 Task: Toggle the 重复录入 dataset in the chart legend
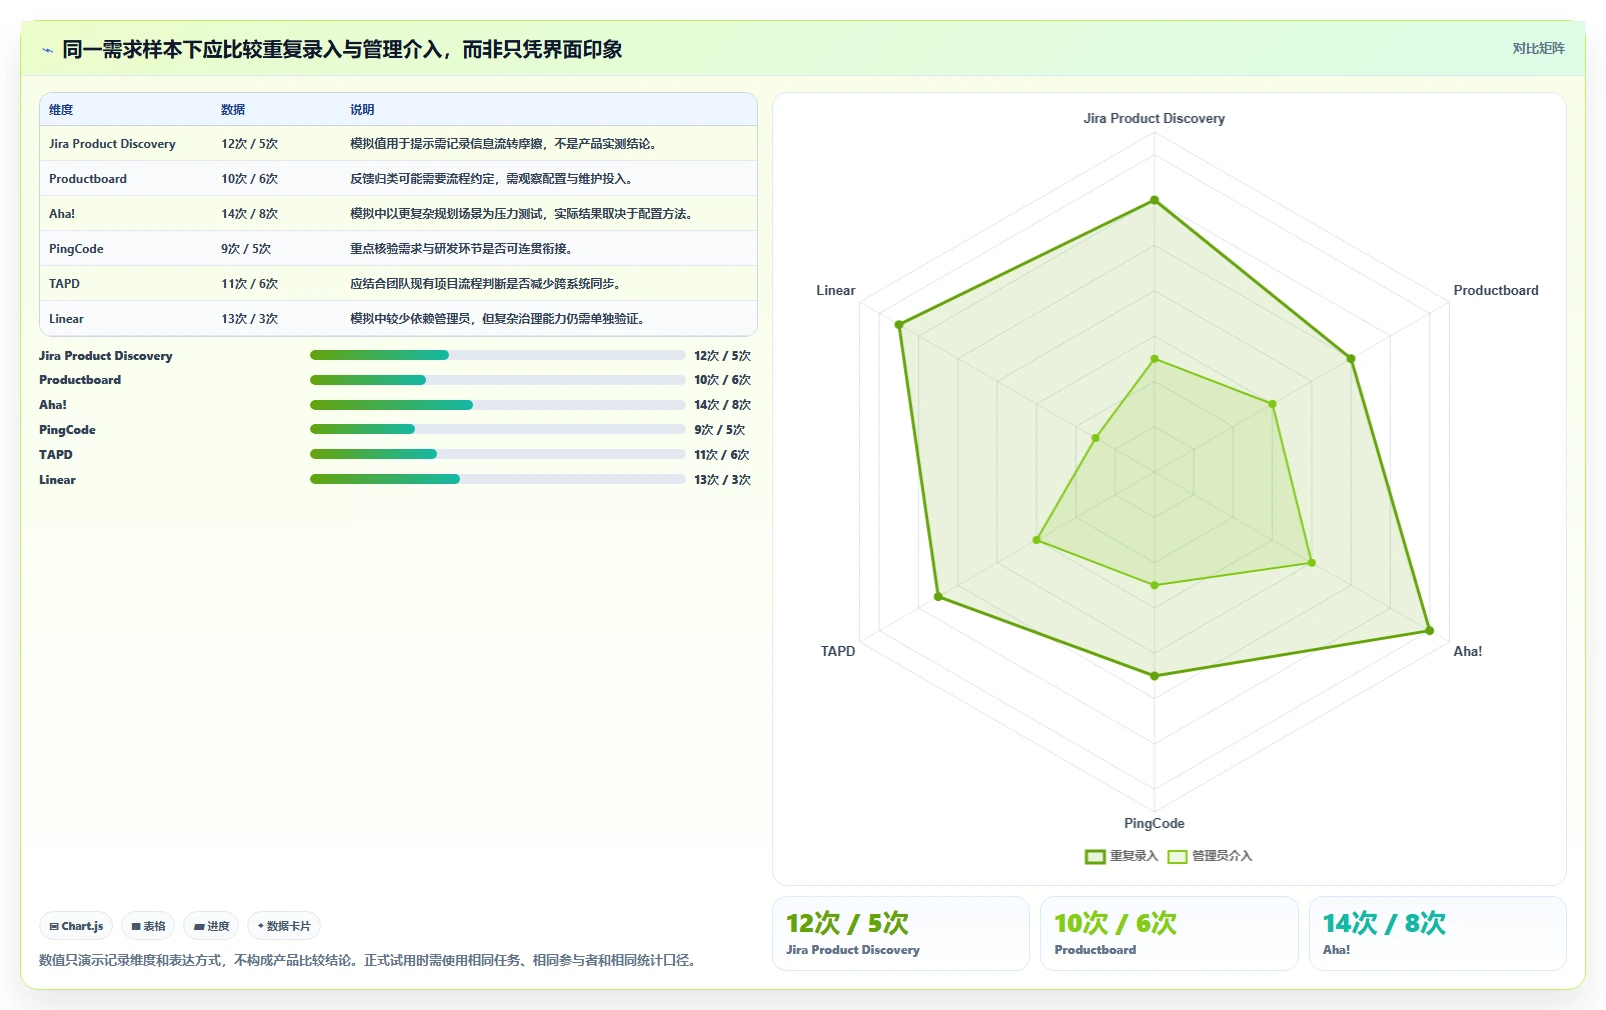[1121, 856]
